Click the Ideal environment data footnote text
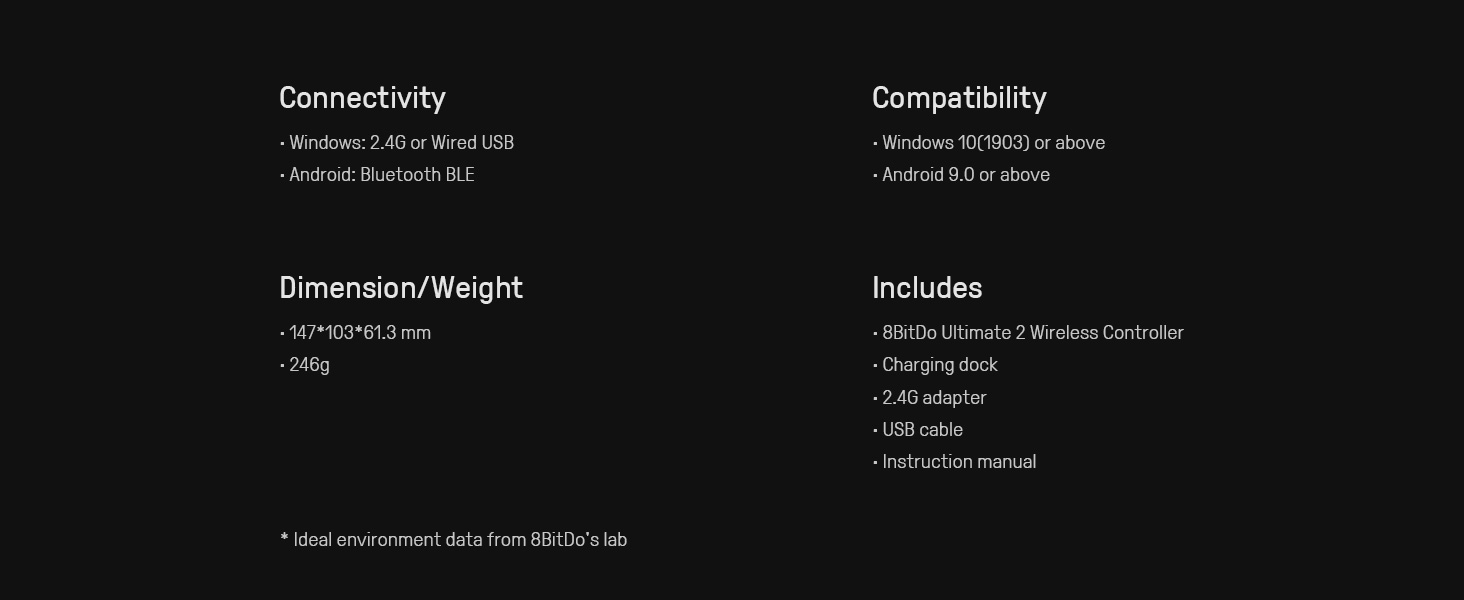 click(x=460, y=540)
